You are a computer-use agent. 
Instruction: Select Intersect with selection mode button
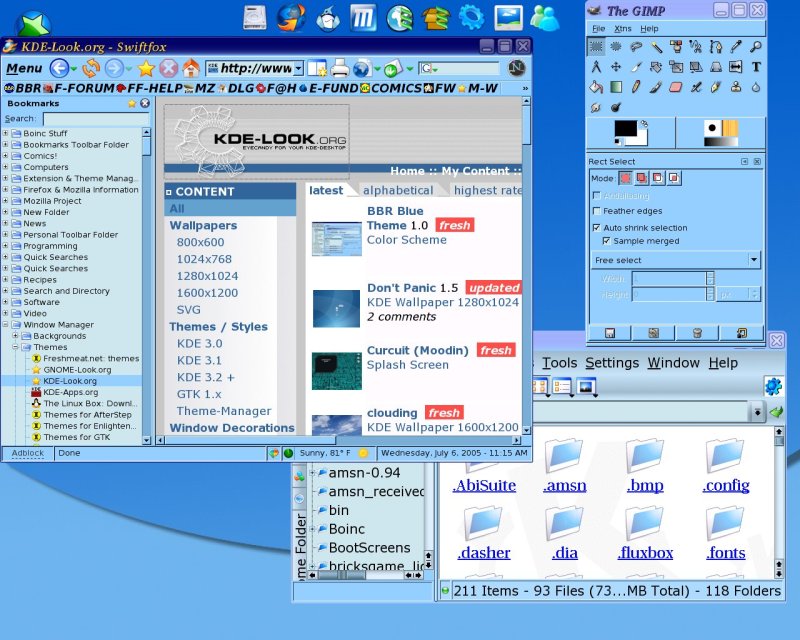coord(674,178)
